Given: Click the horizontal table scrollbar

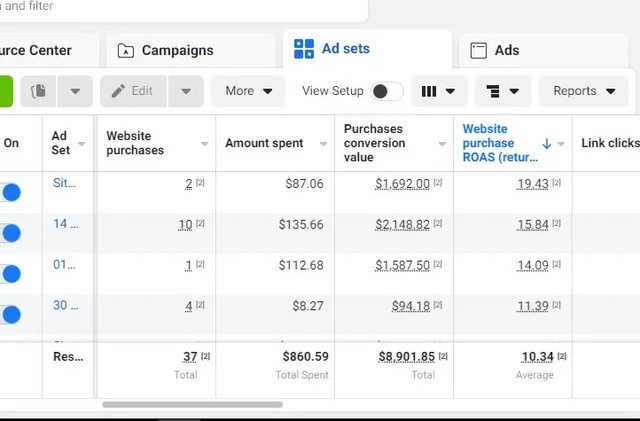Looking at the screenshot, I should click(192, 405).
